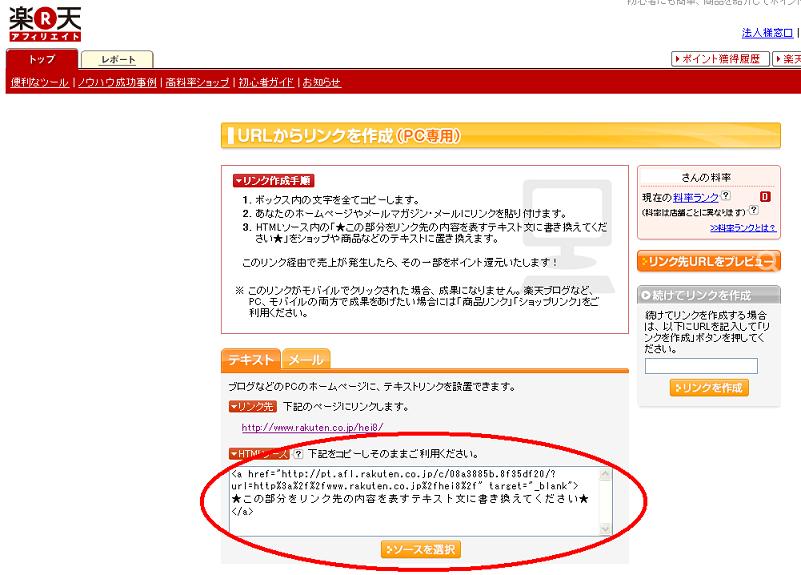
Task: Click the source box scrollbar down arrow
Action: [x=605, y=529]
